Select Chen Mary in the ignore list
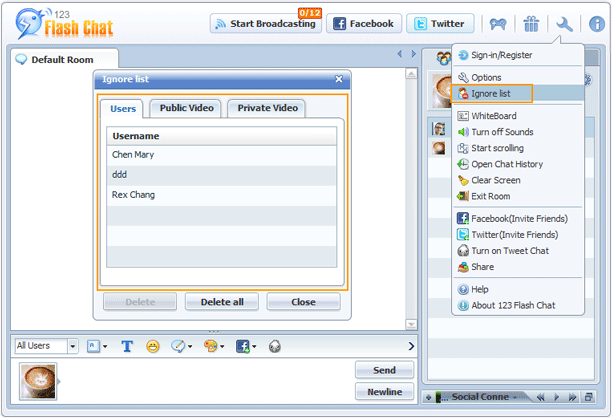Image resolution: width=612 pixels, height=418 pixels. (x=221, y=155)
